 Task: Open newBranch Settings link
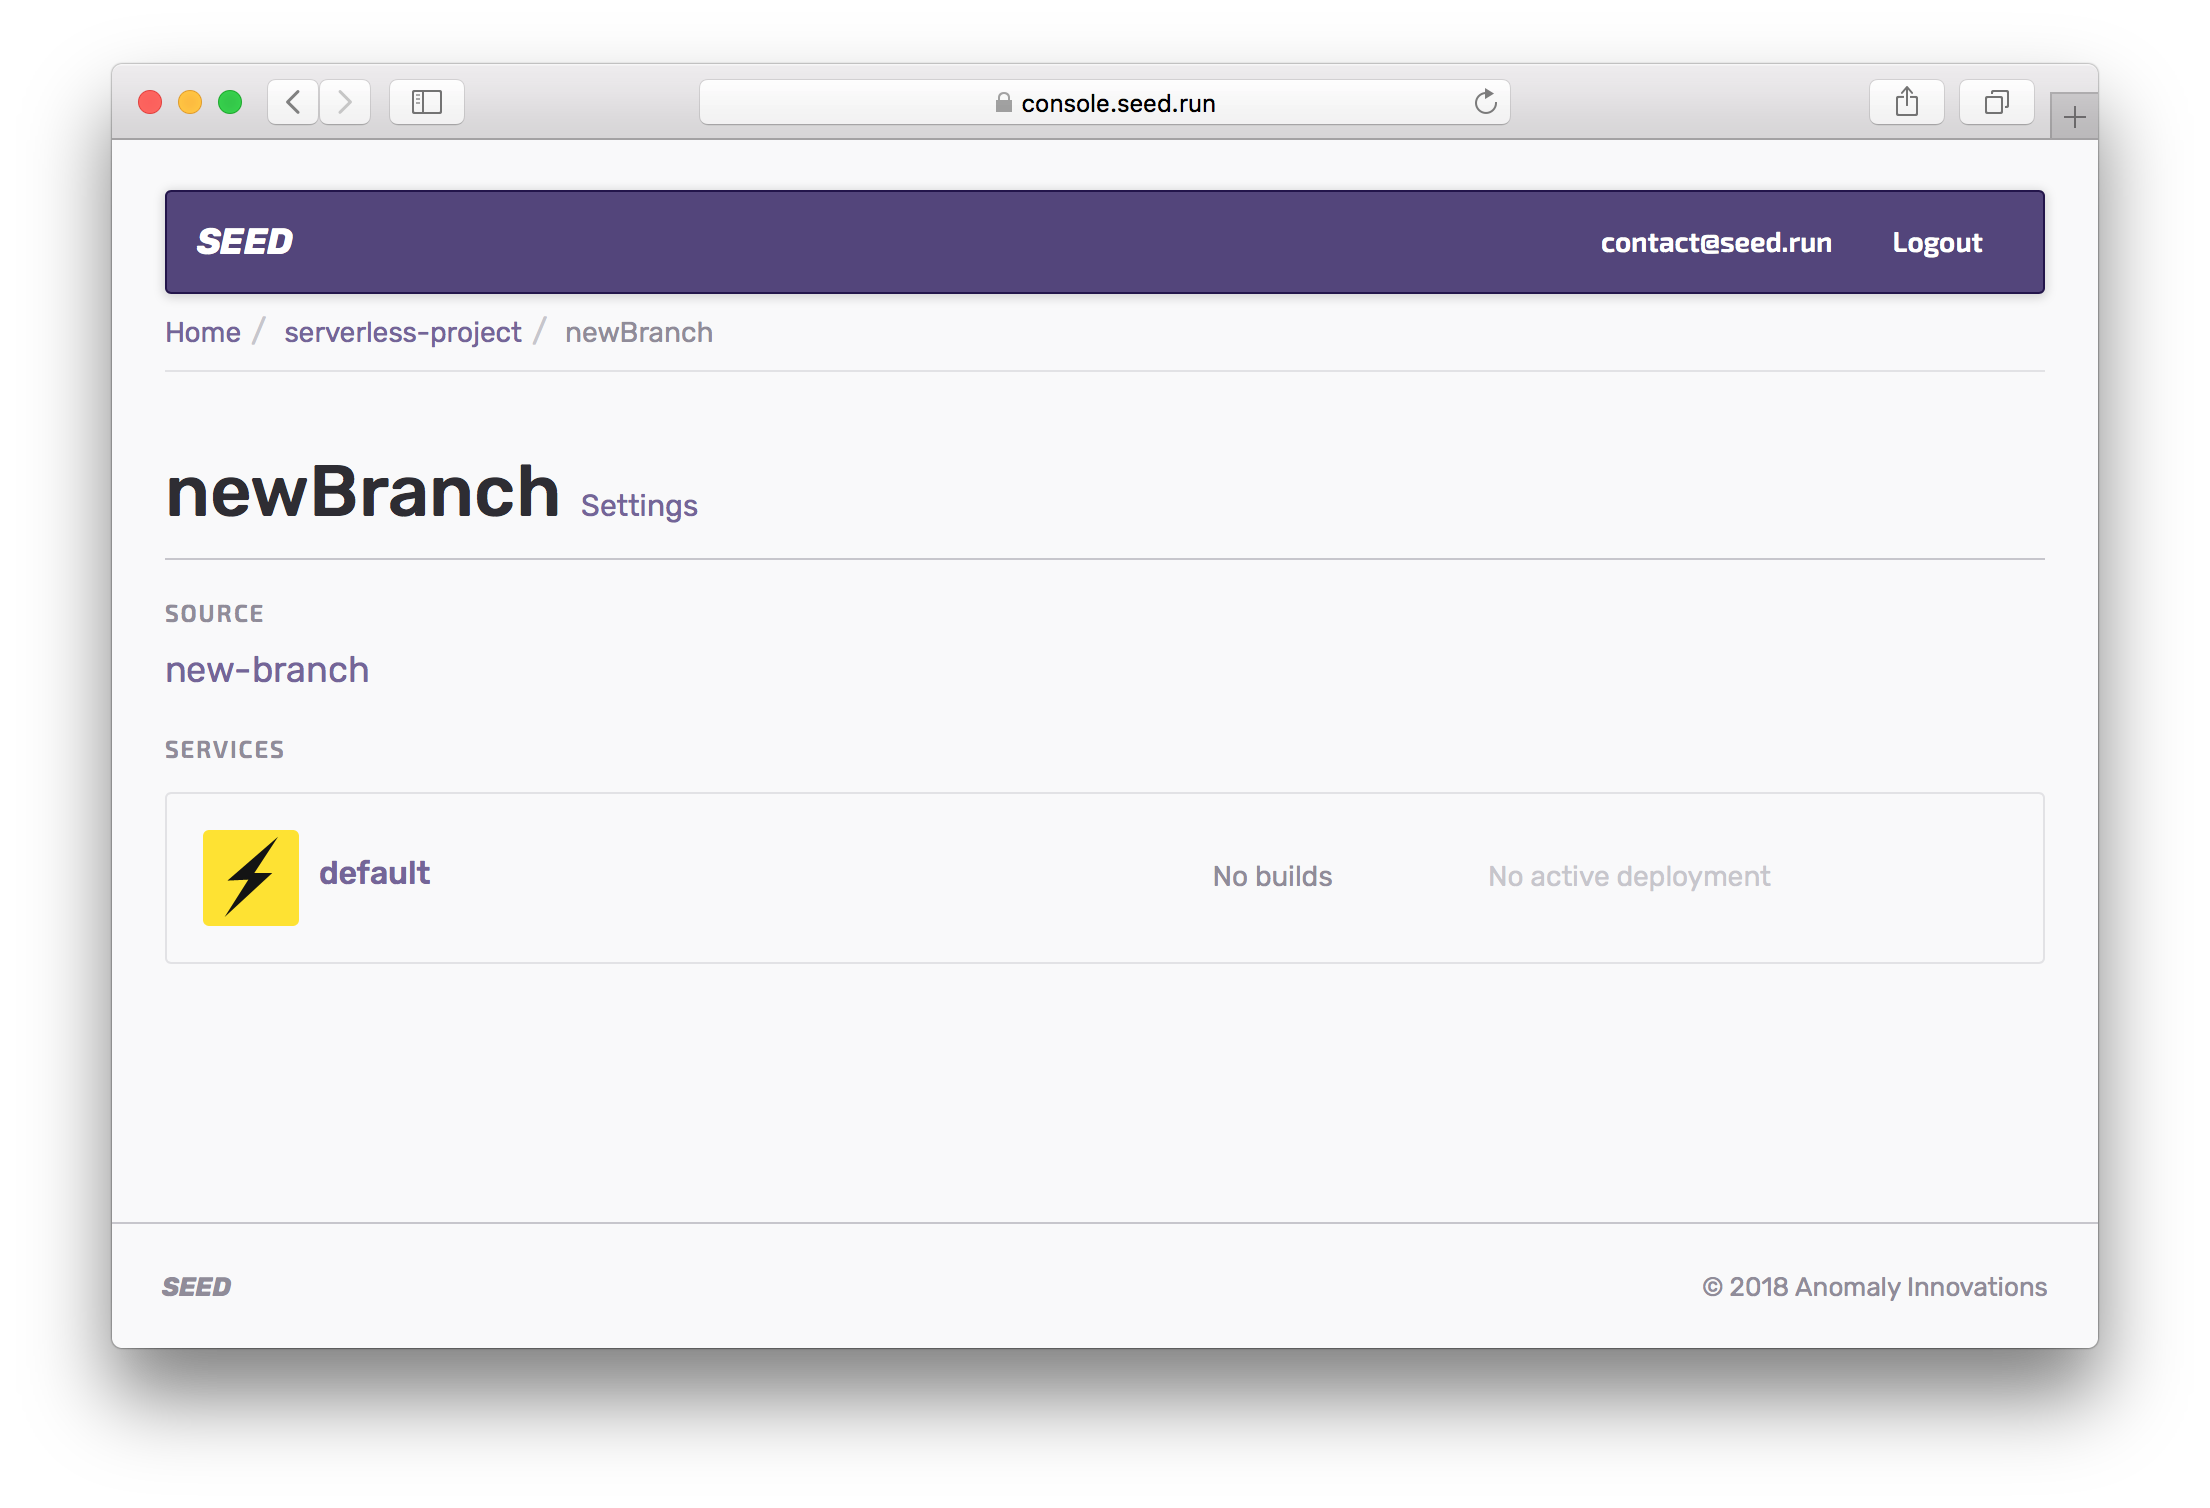point(639,506)
